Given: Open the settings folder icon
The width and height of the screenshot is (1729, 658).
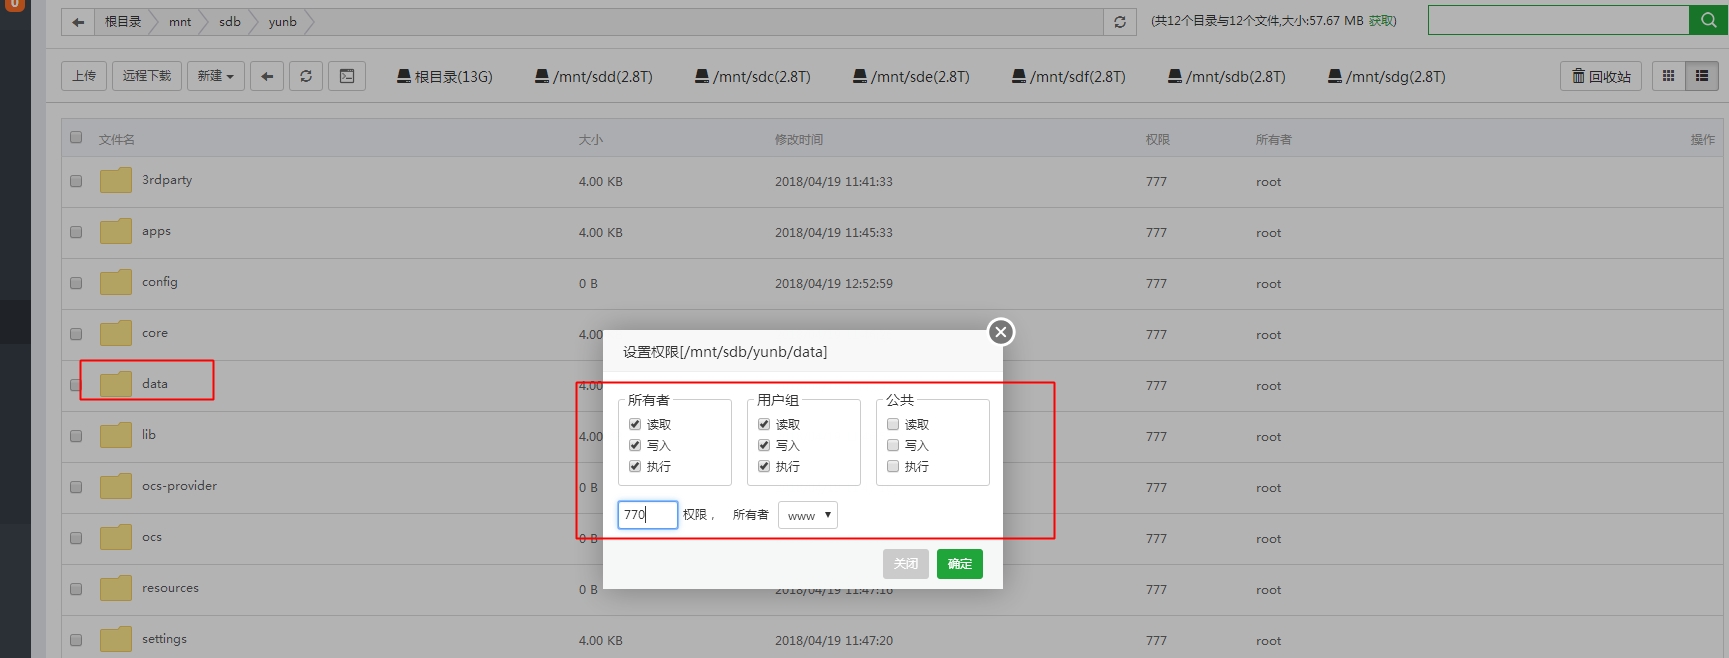Looking at the screenshot, I should click(x=116, y=640).
